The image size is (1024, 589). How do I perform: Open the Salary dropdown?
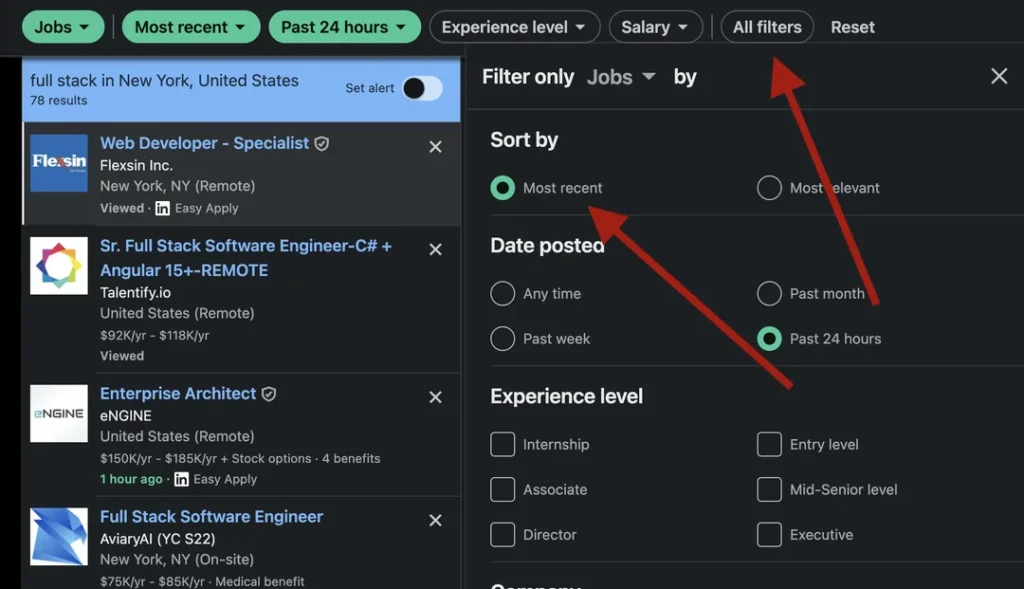coord(655,27)
